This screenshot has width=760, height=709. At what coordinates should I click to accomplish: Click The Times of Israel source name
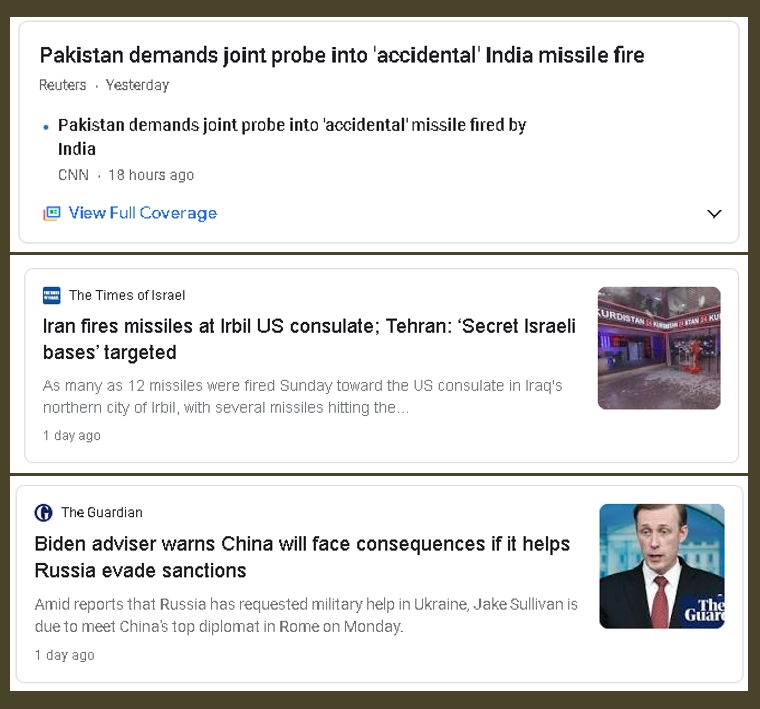point(127,295)
